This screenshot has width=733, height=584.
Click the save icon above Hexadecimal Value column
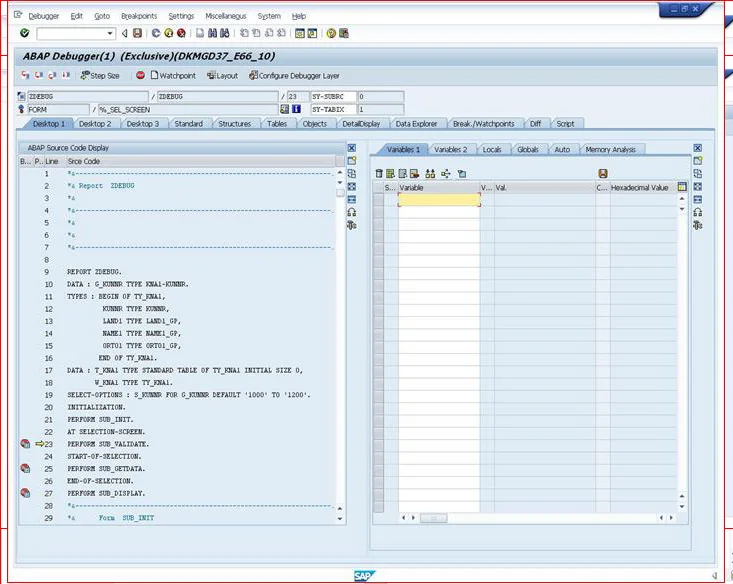point(603,173)
